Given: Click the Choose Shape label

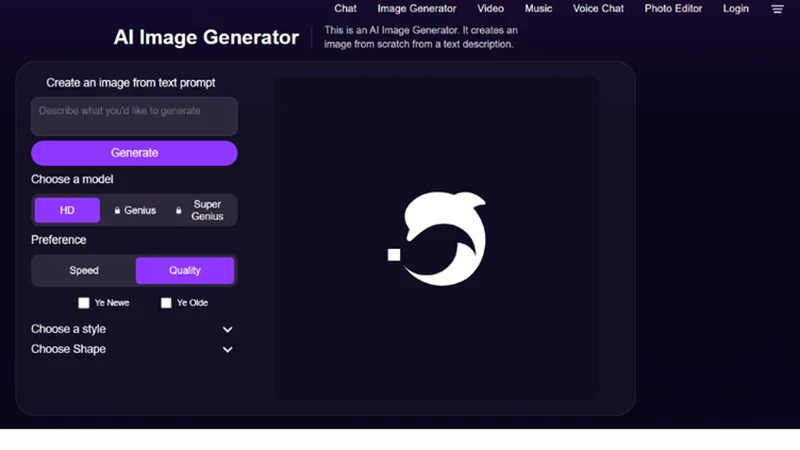Looking at the screenshot, I should [x=68, y=349].
